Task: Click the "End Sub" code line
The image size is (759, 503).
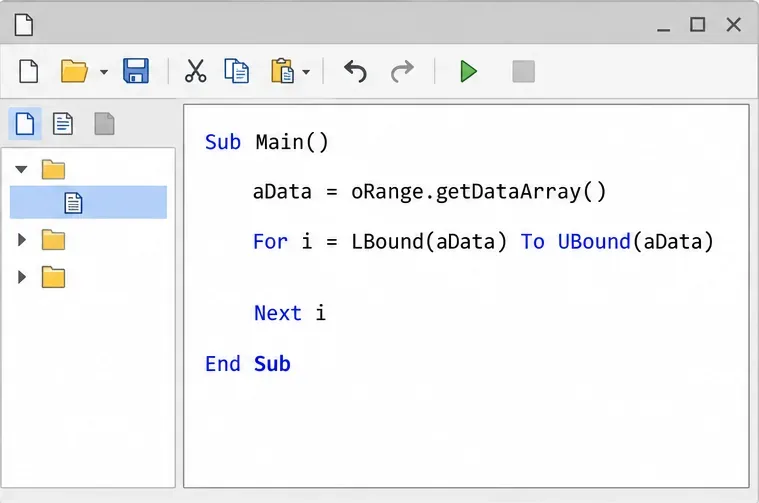Action: coord(247,364)
